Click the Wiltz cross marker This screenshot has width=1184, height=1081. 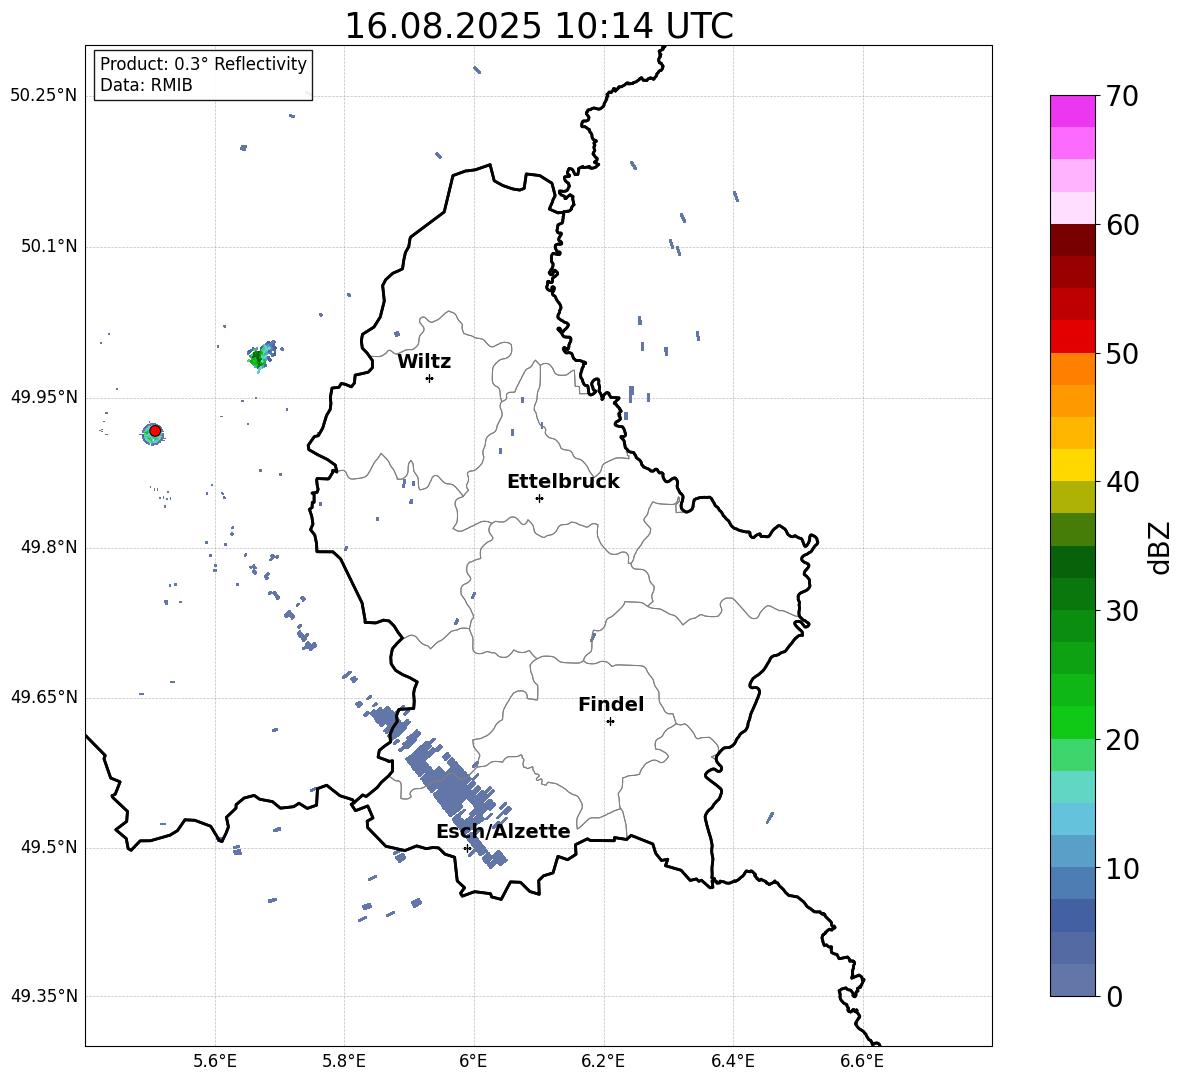[430, 378]
